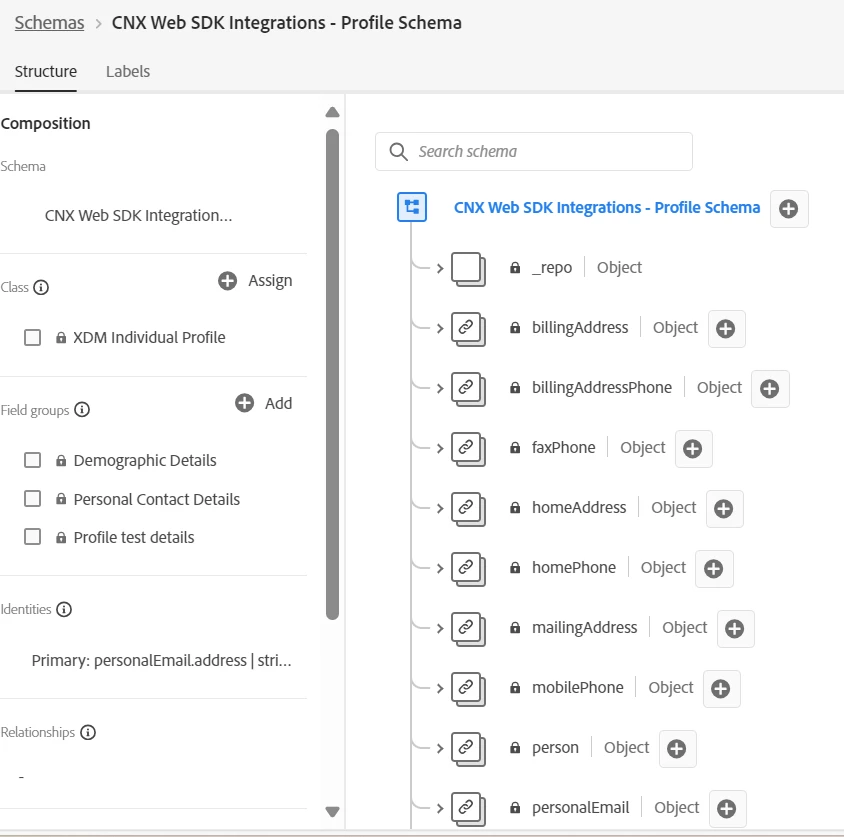Click the personalEmail linked object icon

[x=468, y=808]
